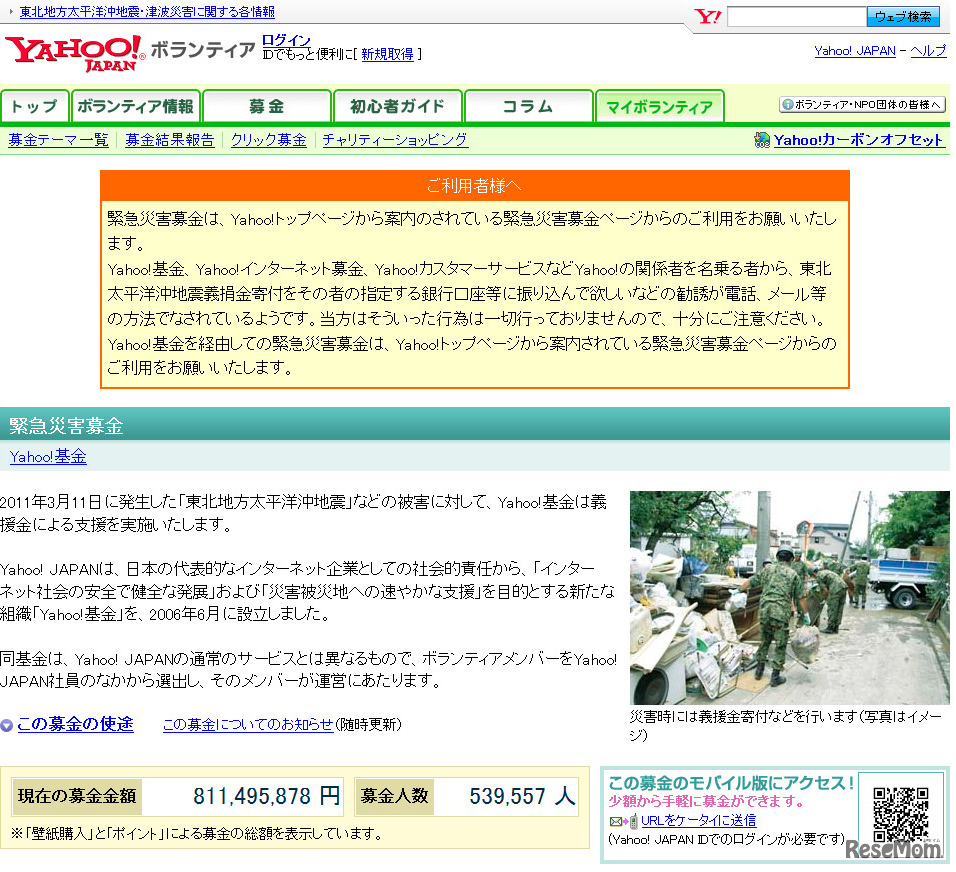This screenshot has height=872, width=956.
Task: Click the donor count 539,557 人
Action: coord(522,796)
